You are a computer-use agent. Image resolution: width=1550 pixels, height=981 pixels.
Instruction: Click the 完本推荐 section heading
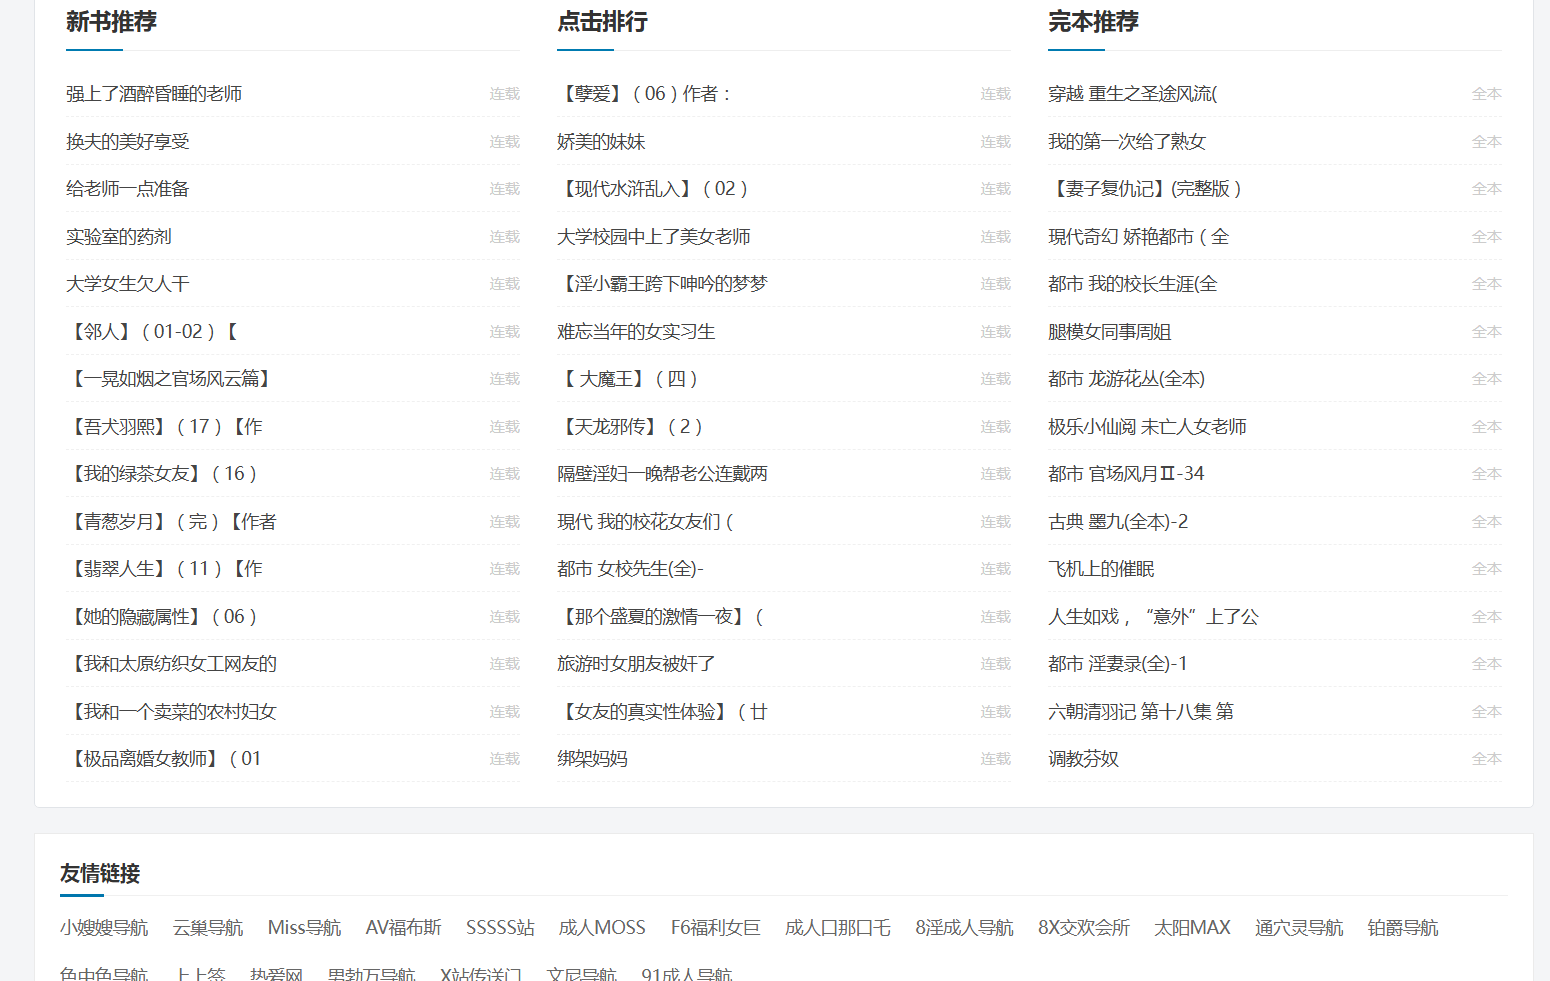coord(1093,22)
